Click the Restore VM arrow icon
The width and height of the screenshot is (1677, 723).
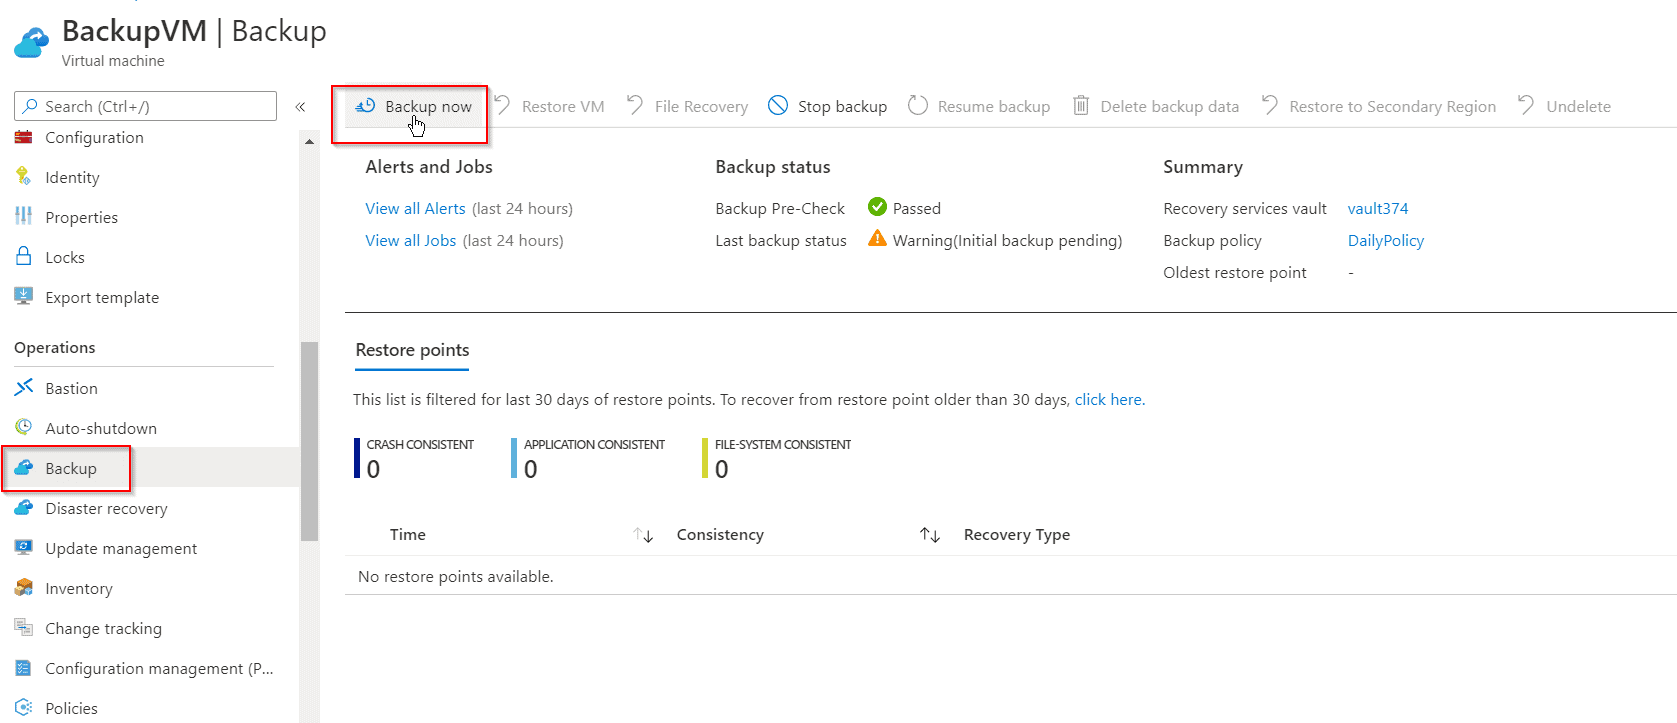click(x=503, y=105)
